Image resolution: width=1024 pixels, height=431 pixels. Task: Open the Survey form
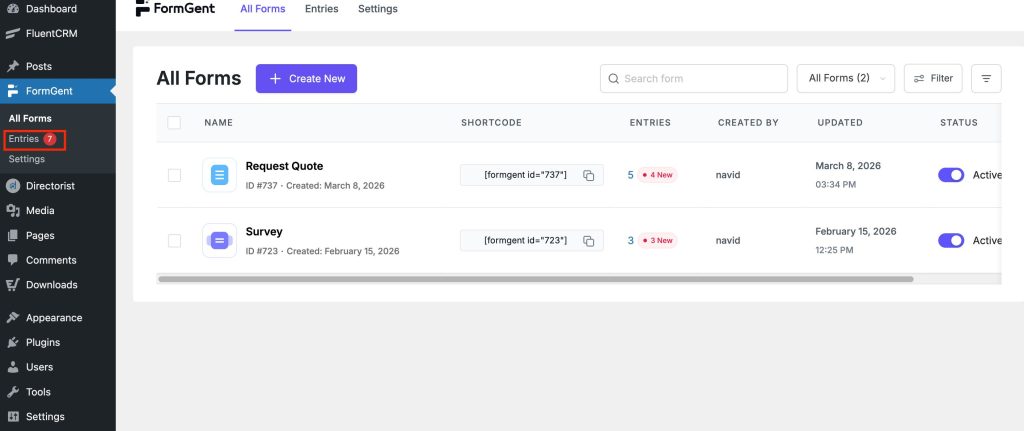[x=264, y=232]
